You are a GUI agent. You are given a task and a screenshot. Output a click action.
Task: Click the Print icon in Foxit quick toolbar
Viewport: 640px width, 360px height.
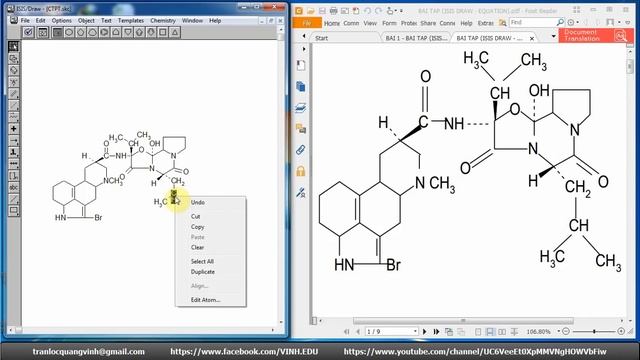coord(333,11)
